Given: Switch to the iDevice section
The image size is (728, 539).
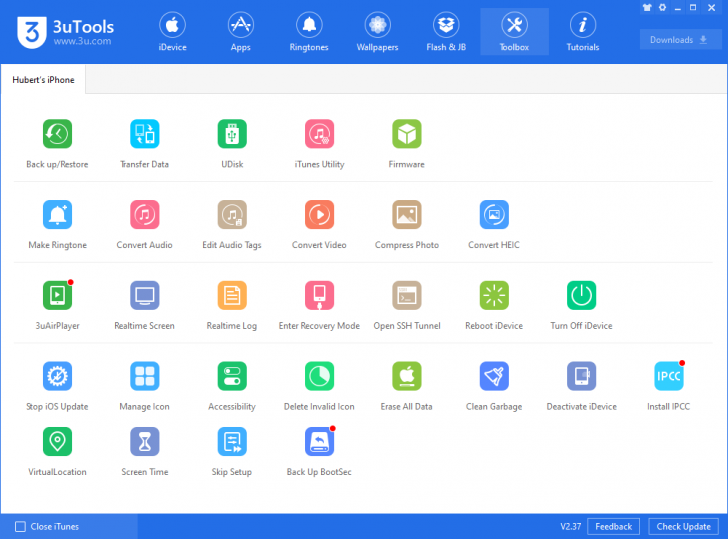Looking at the screenshot, I should point(172,32).
